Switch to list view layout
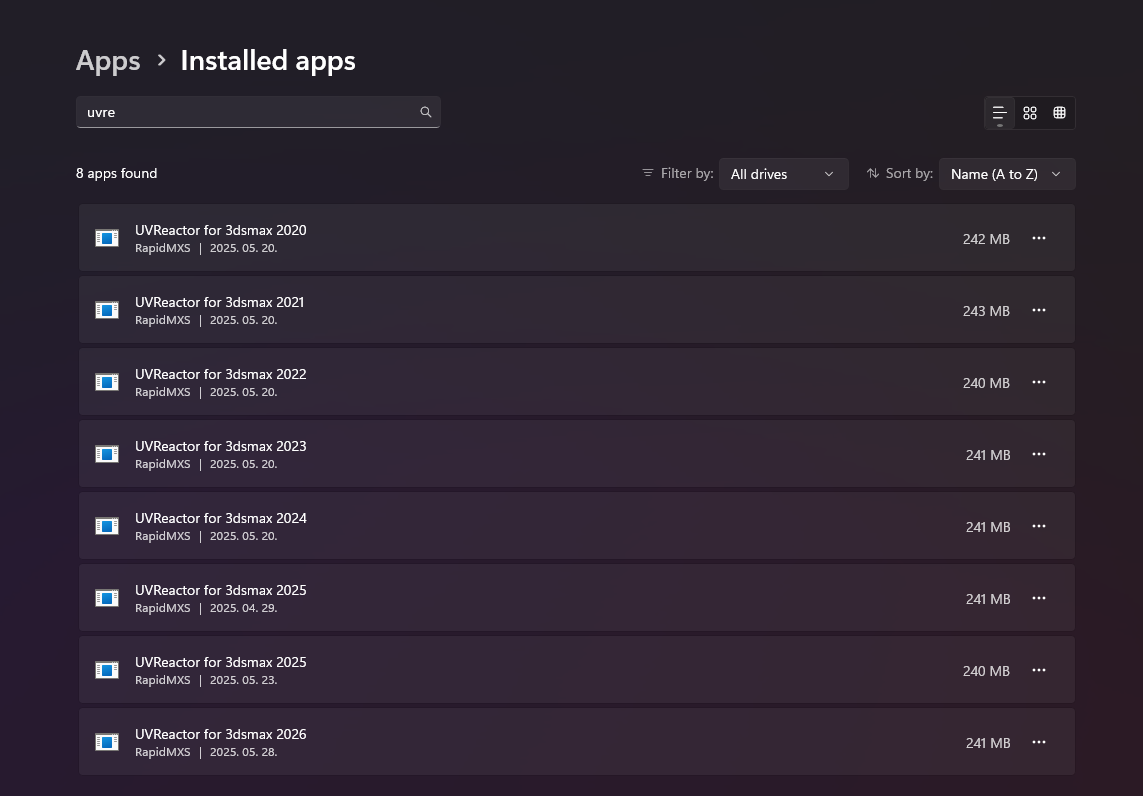The image size is (1143, 796). coord(999,113)
